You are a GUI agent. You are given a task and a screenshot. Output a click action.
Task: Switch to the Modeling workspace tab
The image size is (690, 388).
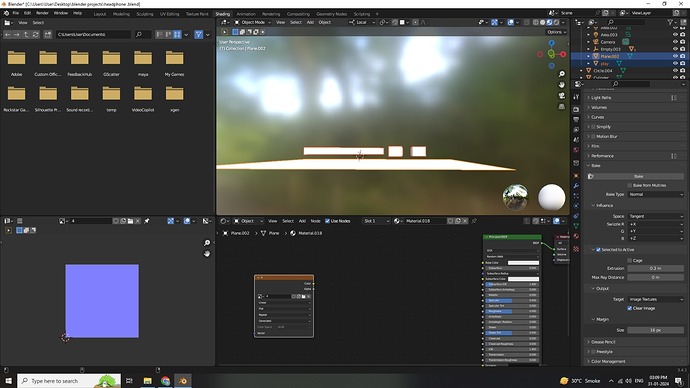pyautogui.click(x=121, y=14)
